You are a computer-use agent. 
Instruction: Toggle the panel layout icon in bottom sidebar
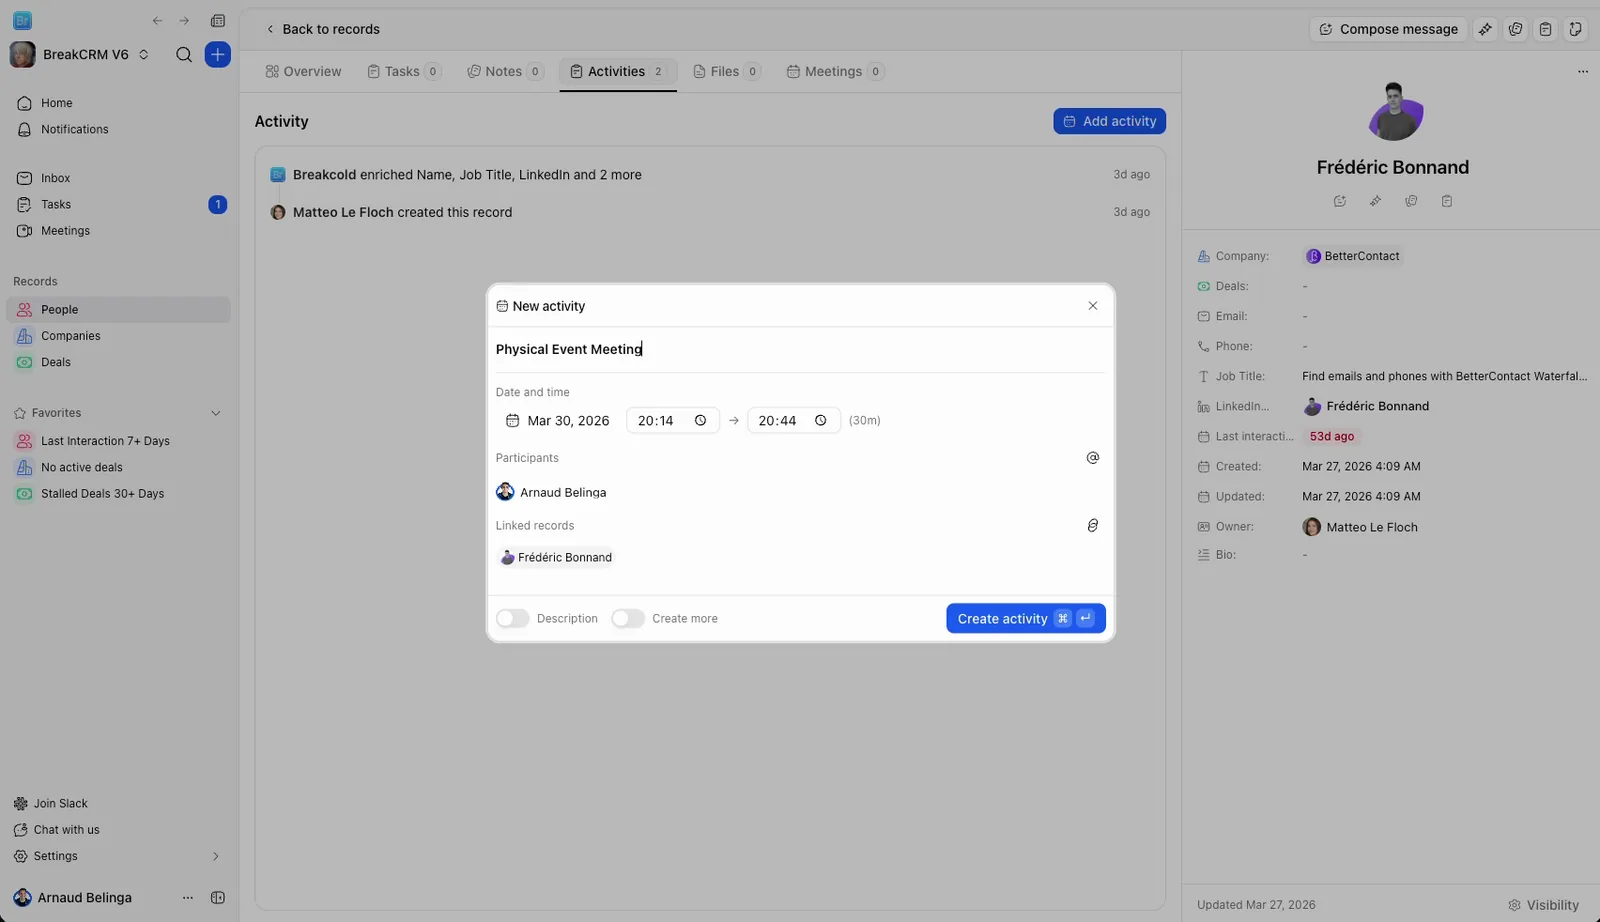(218, 898)
